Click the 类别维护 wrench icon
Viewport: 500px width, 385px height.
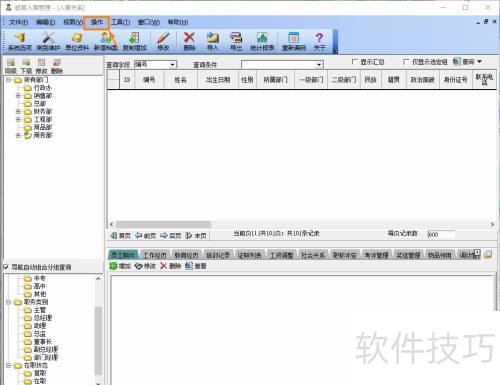[x=48, y=41]
